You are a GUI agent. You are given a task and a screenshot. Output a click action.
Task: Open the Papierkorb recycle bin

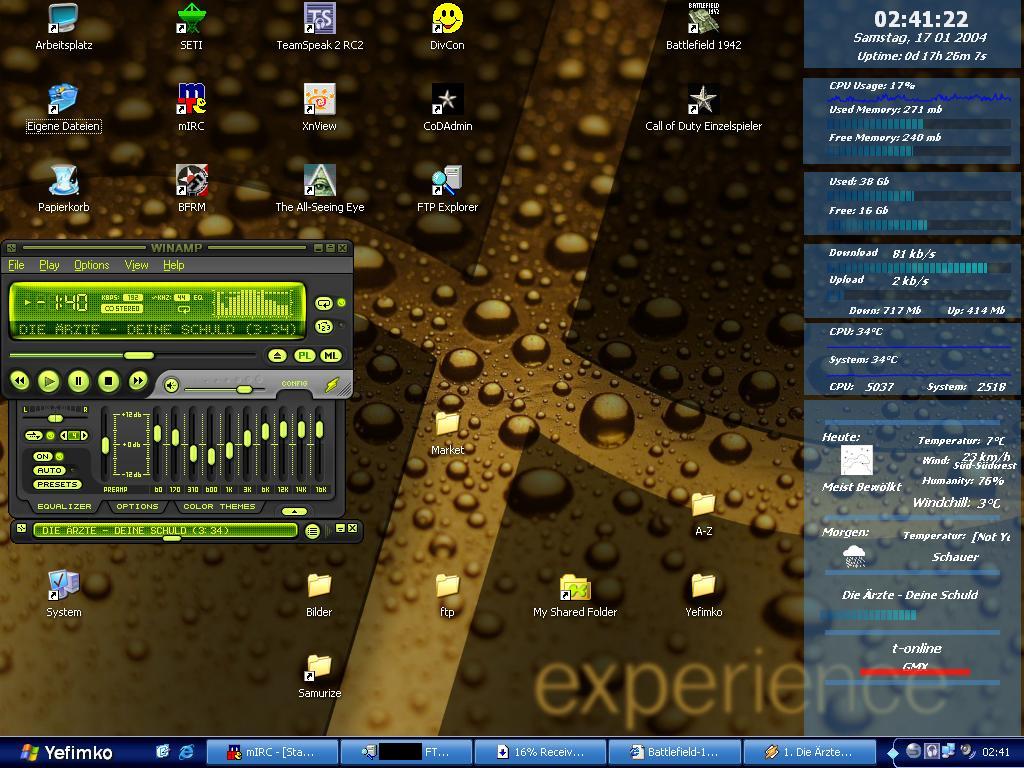(x=63, y=190)
